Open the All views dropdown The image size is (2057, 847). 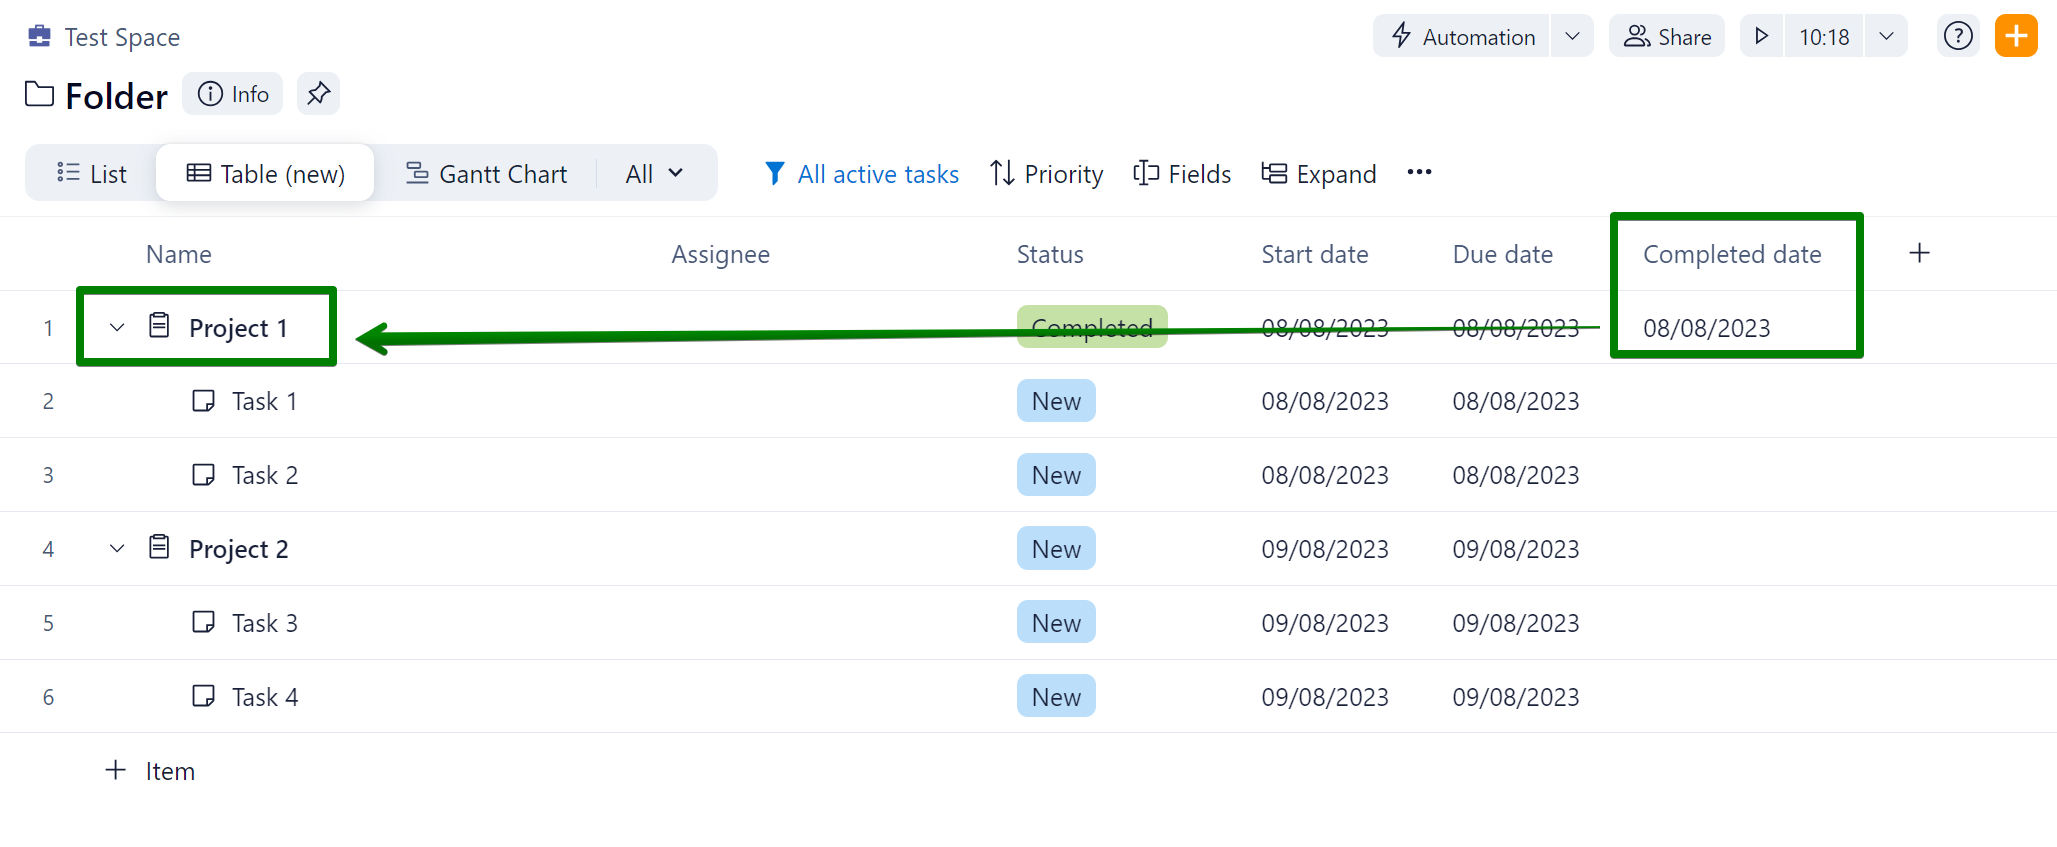coord(654,174)
